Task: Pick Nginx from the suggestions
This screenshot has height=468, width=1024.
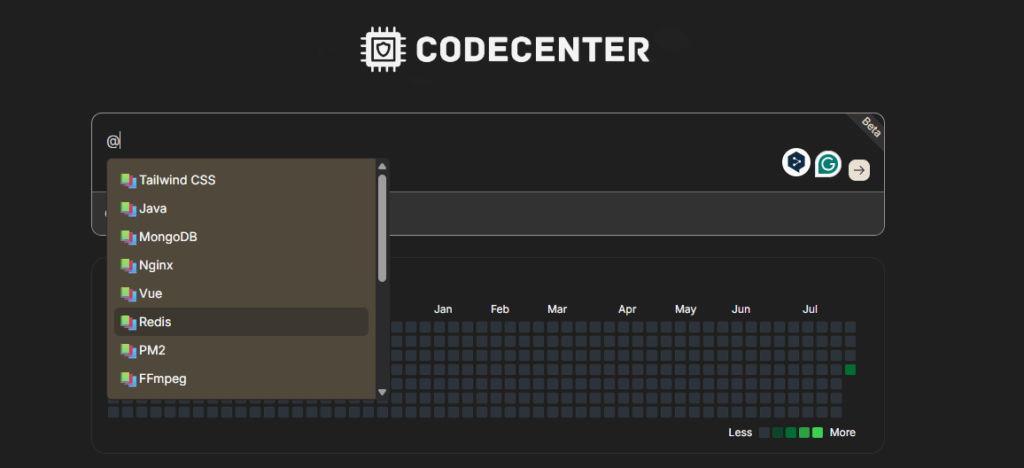Action: point(241,266)
